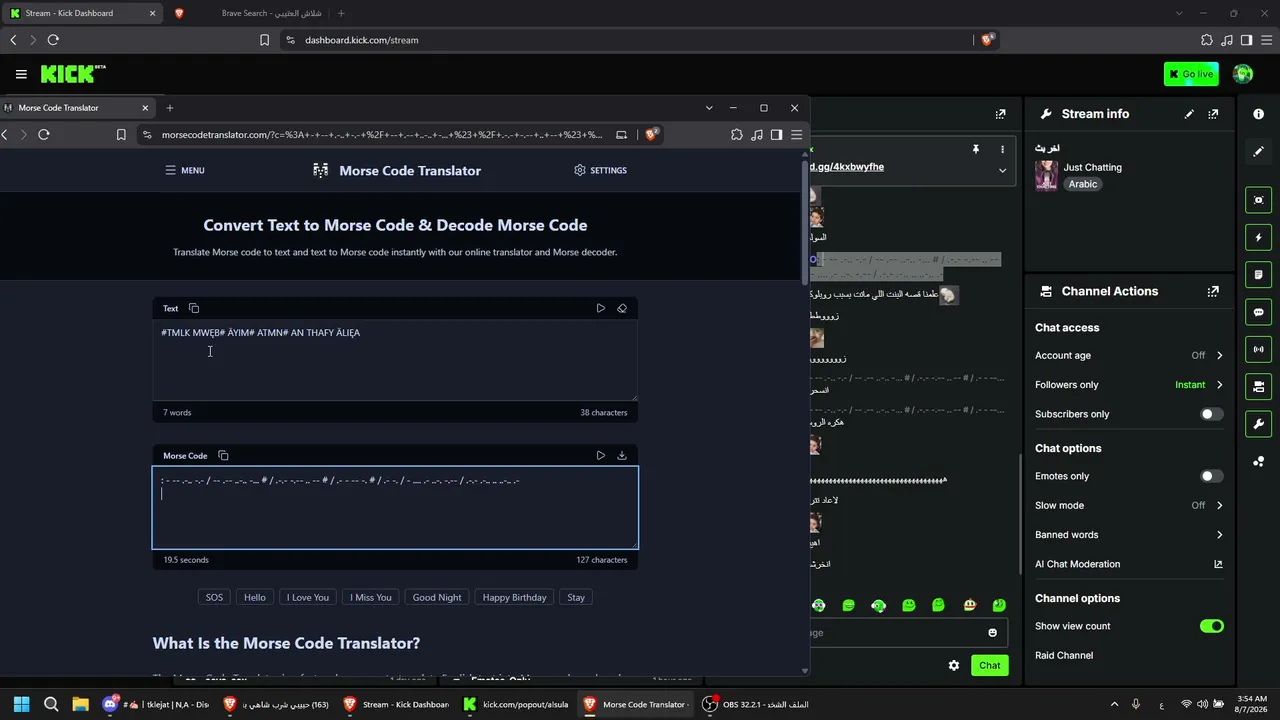
Task: Open the Account age setting
Action: point(1129,355)
